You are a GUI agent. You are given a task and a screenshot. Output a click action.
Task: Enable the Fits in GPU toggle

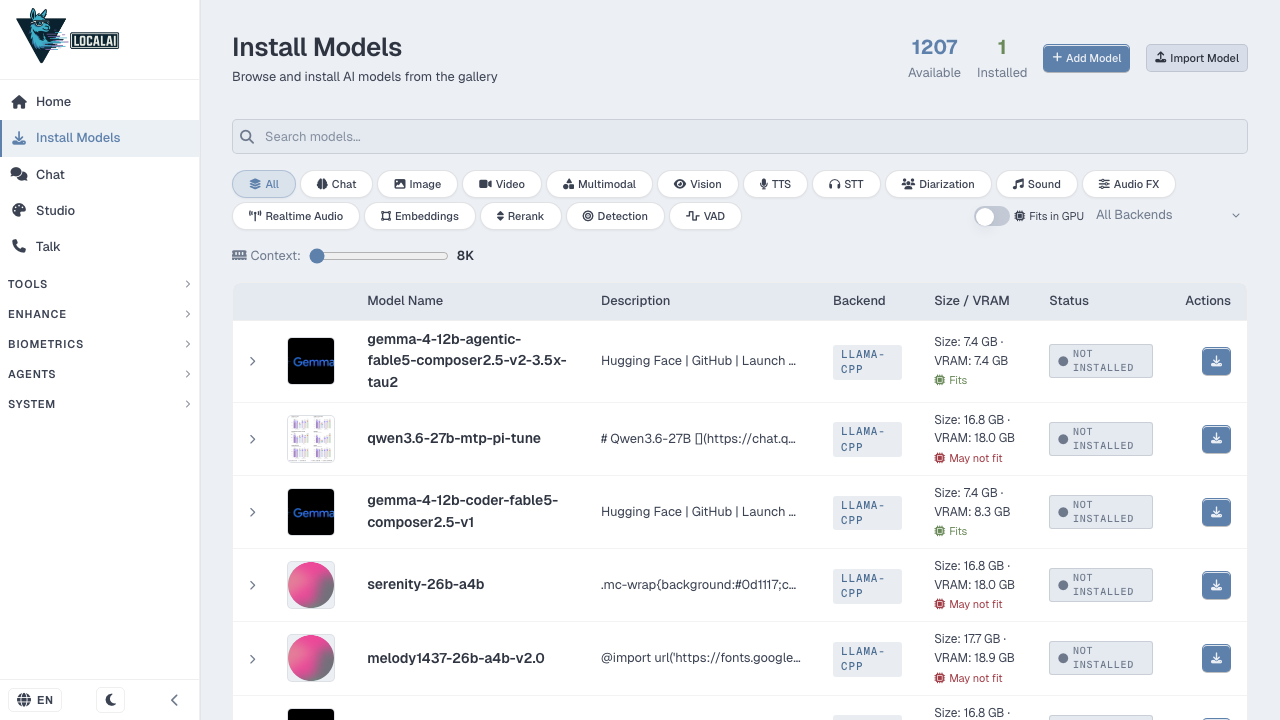click(x=992, y=216)
